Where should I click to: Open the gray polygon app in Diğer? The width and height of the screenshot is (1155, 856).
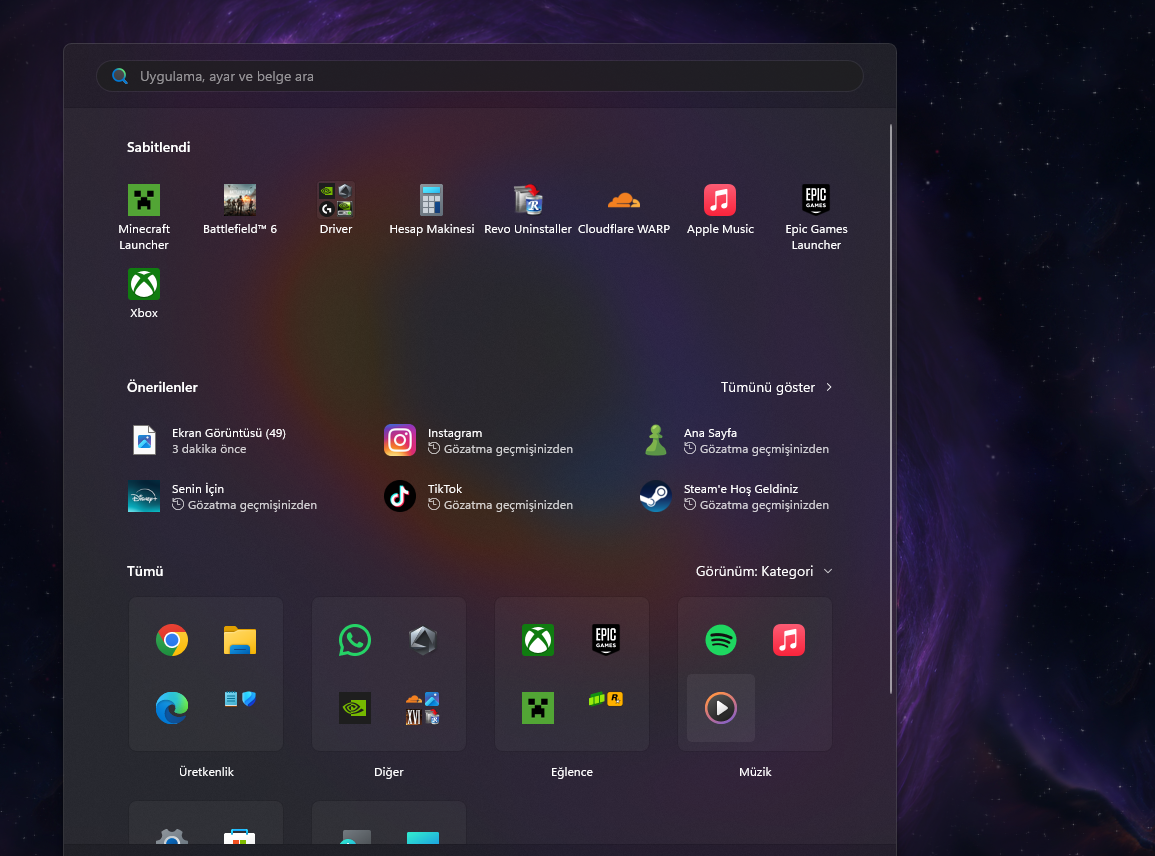(423, 640)
